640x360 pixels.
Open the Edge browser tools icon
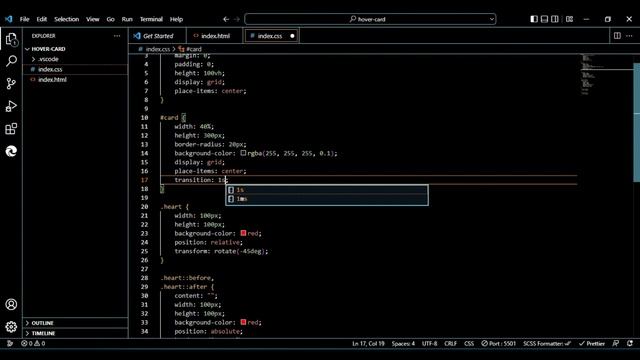[x=11, y=151]
